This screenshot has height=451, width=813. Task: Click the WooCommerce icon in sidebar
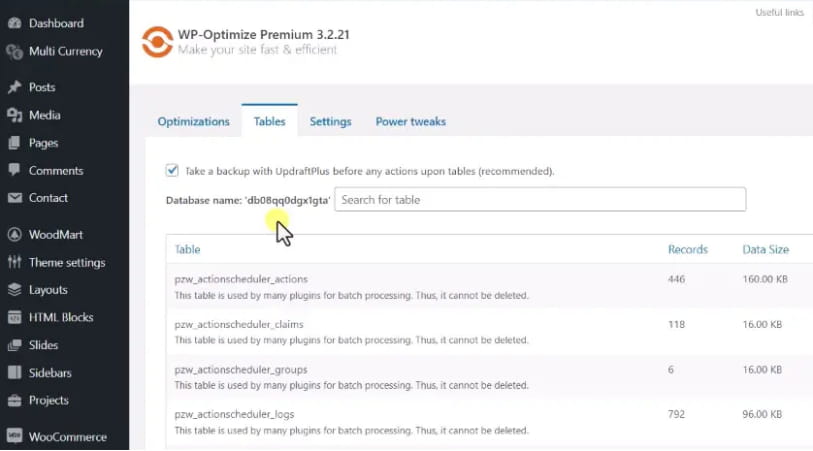click(14, 437)
